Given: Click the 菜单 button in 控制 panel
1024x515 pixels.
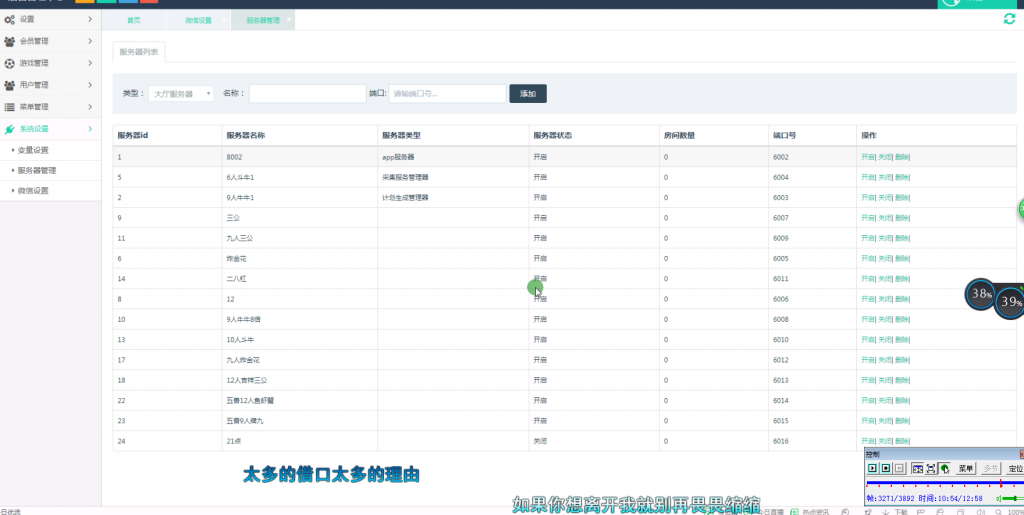Looking at the screenshot, I should 966,468.
